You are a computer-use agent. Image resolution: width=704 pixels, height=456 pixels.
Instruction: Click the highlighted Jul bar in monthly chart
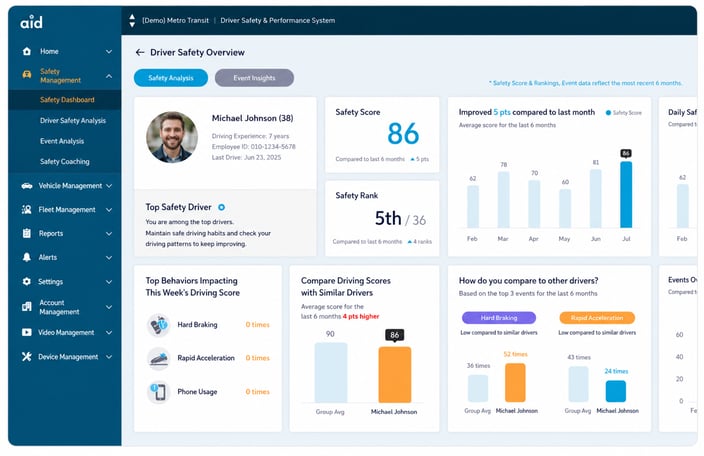tap(626, 194)
